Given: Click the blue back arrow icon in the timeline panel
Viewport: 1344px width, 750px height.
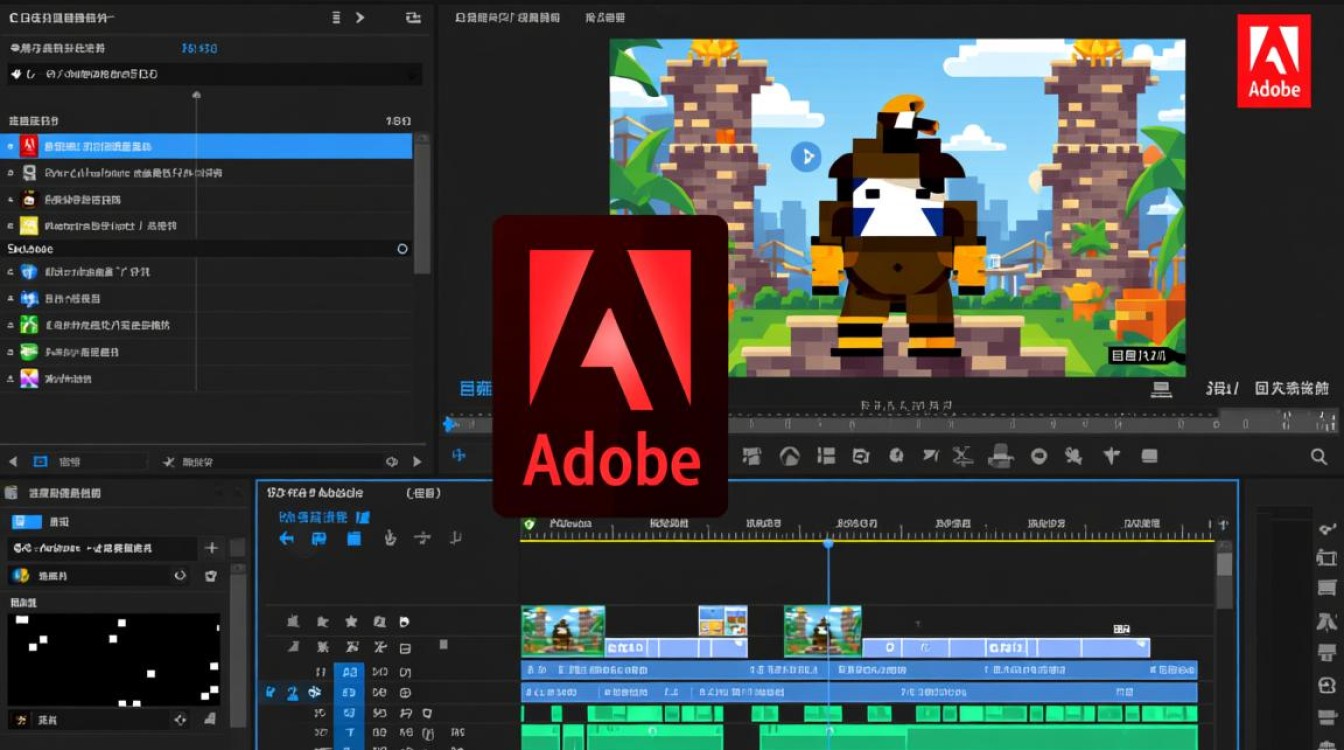Looking at the screenshot, I should (x=287, y=539).
